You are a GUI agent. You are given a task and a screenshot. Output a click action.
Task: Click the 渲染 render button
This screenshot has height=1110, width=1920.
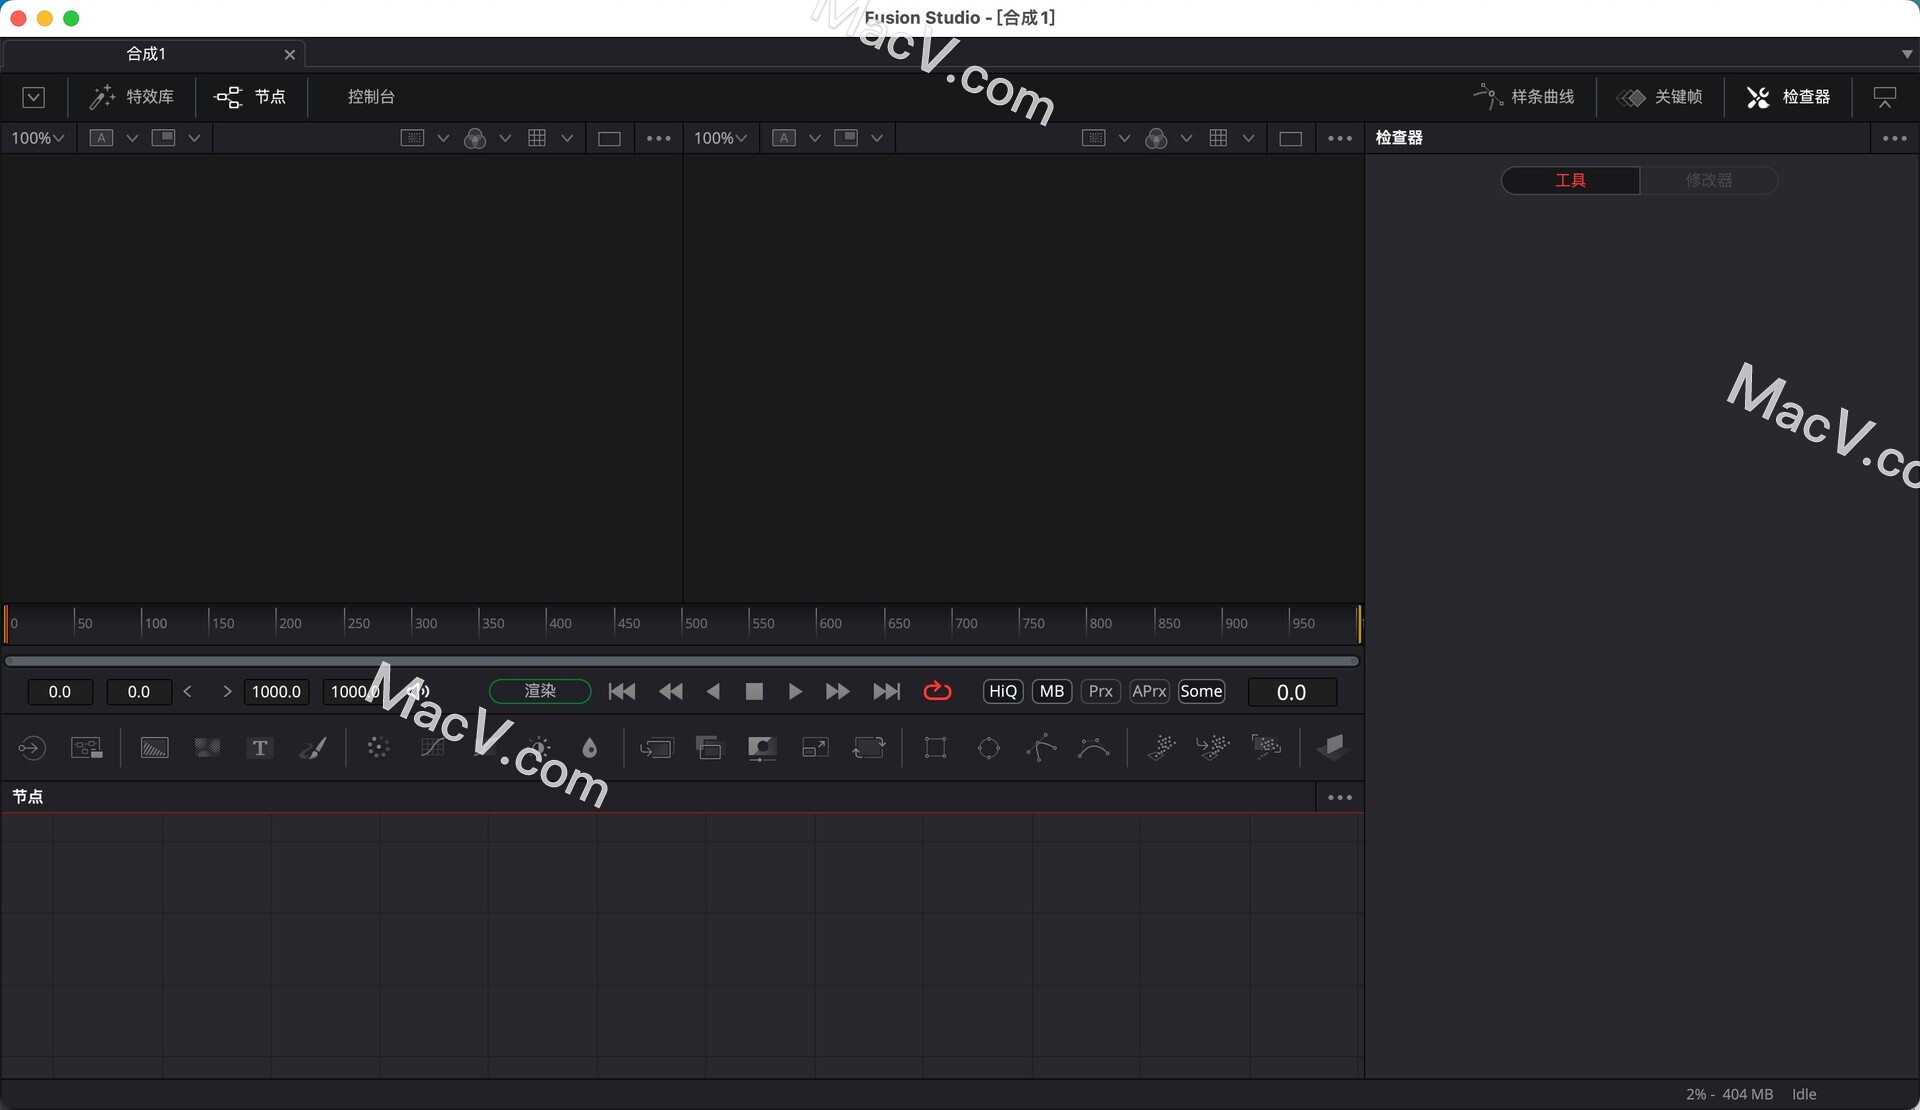(540, 691)
